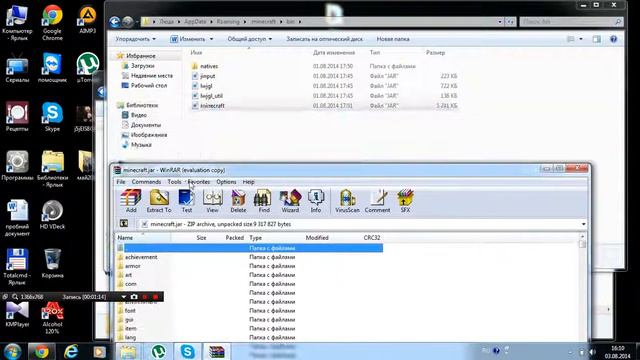Show archive Info in WinRAR
Screen dimensions: 640x360
point(316,201)
